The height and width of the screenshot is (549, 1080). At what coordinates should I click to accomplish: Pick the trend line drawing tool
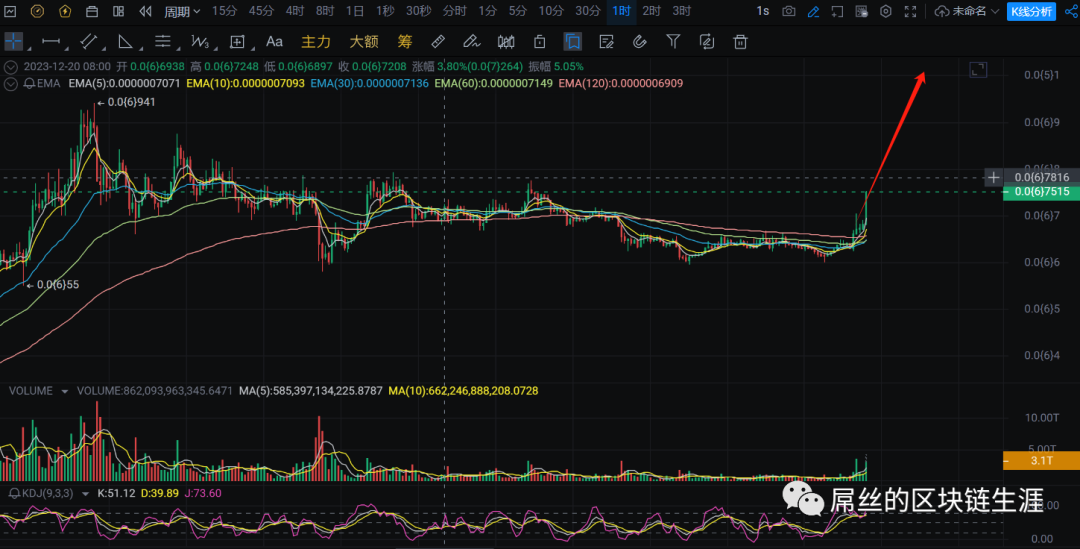88,42
